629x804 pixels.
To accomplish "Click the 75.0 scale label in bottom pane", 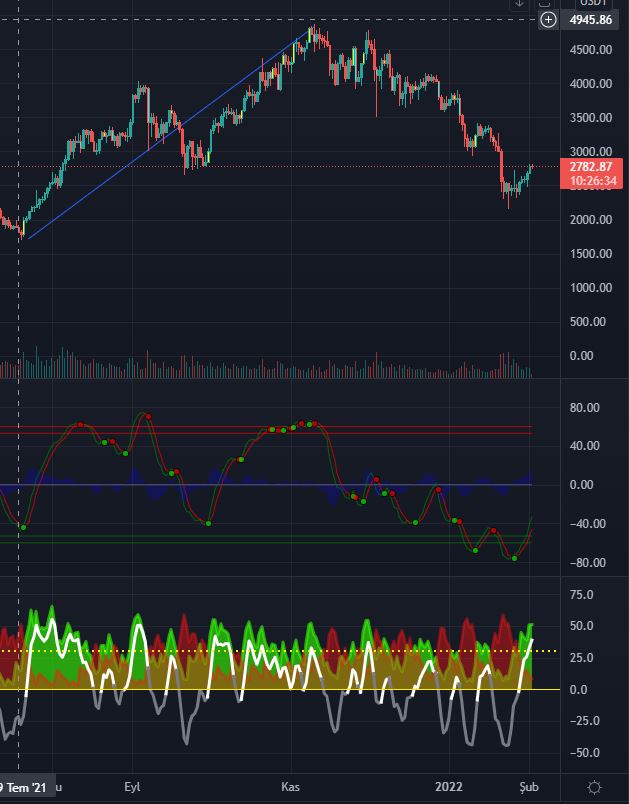I will pos(581,595).
